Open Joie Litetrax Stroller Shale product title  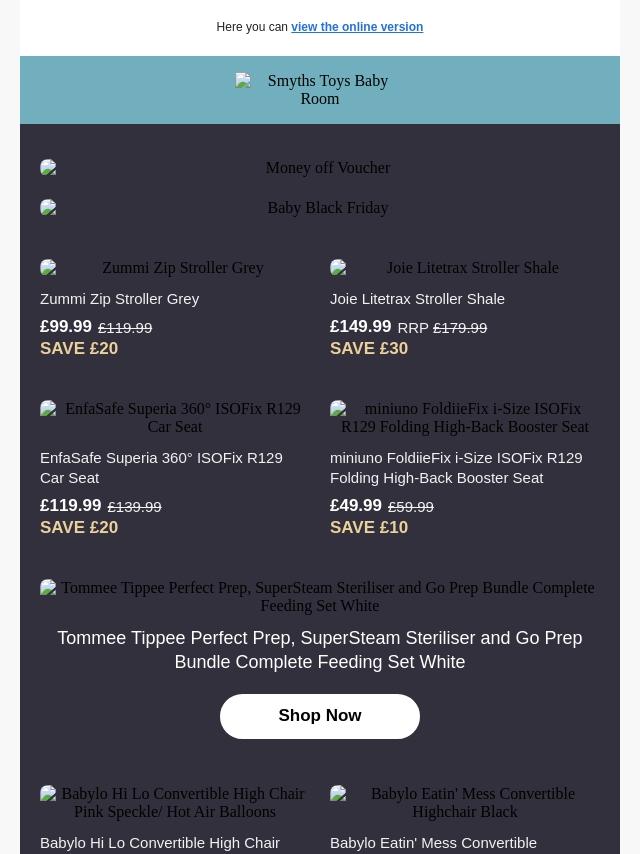click(417, 298)
